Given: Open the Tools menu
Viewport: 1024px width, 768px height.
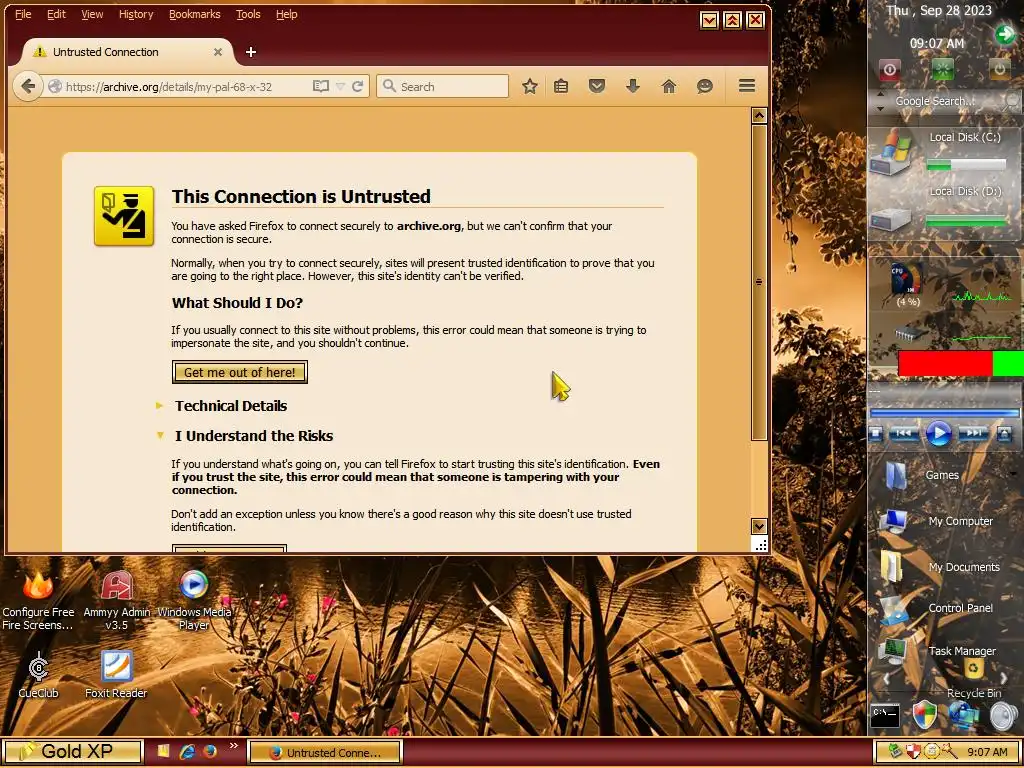Looking at the screenshot, I should 248,14.
